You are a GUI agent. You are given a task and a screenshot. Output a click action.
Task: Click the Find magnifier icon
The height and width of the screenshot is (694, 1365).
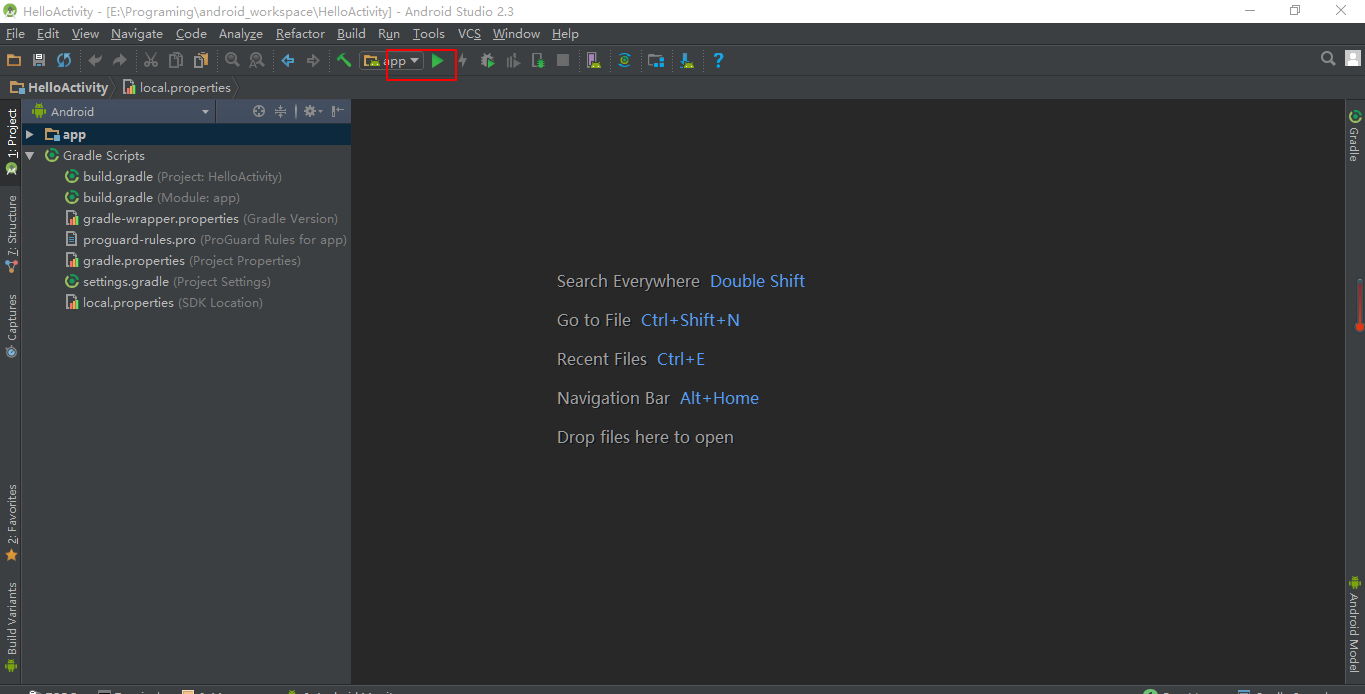232,61
